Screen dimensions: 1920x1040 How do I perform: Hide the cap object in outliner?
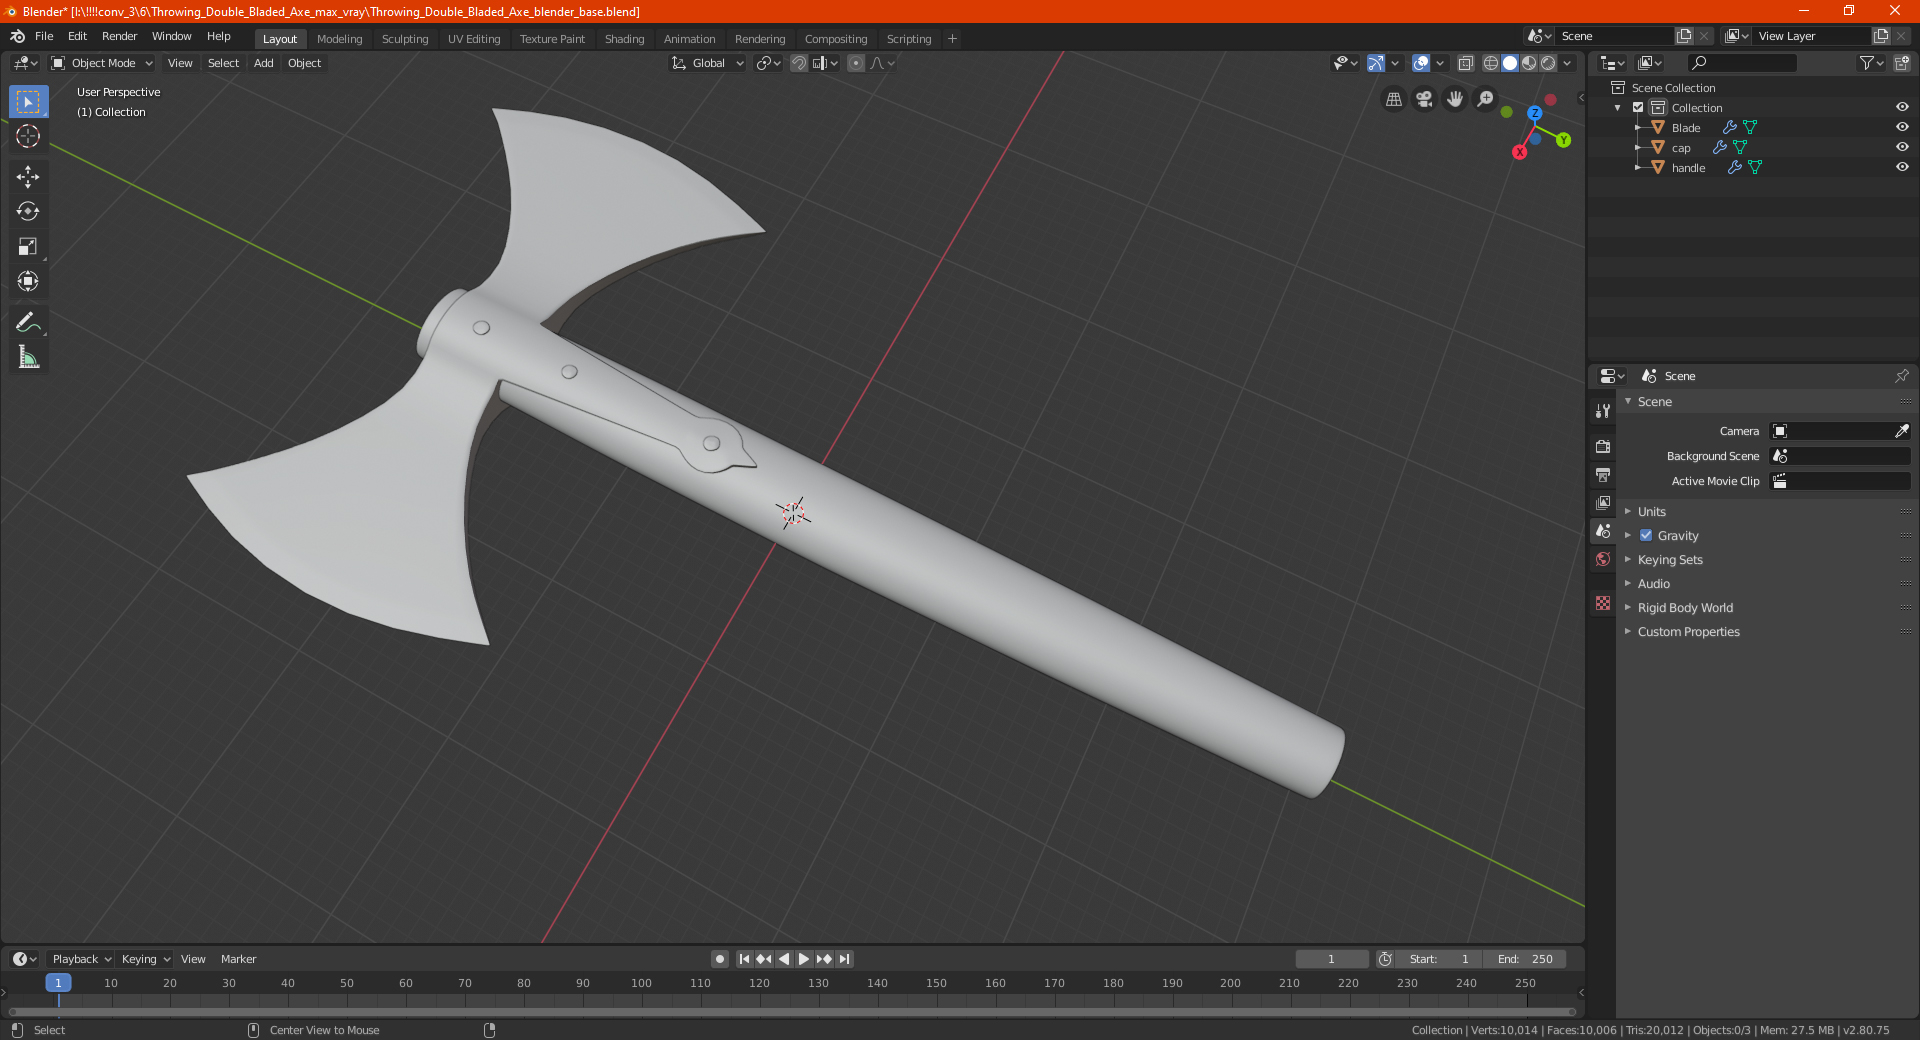click(1902, 147)
